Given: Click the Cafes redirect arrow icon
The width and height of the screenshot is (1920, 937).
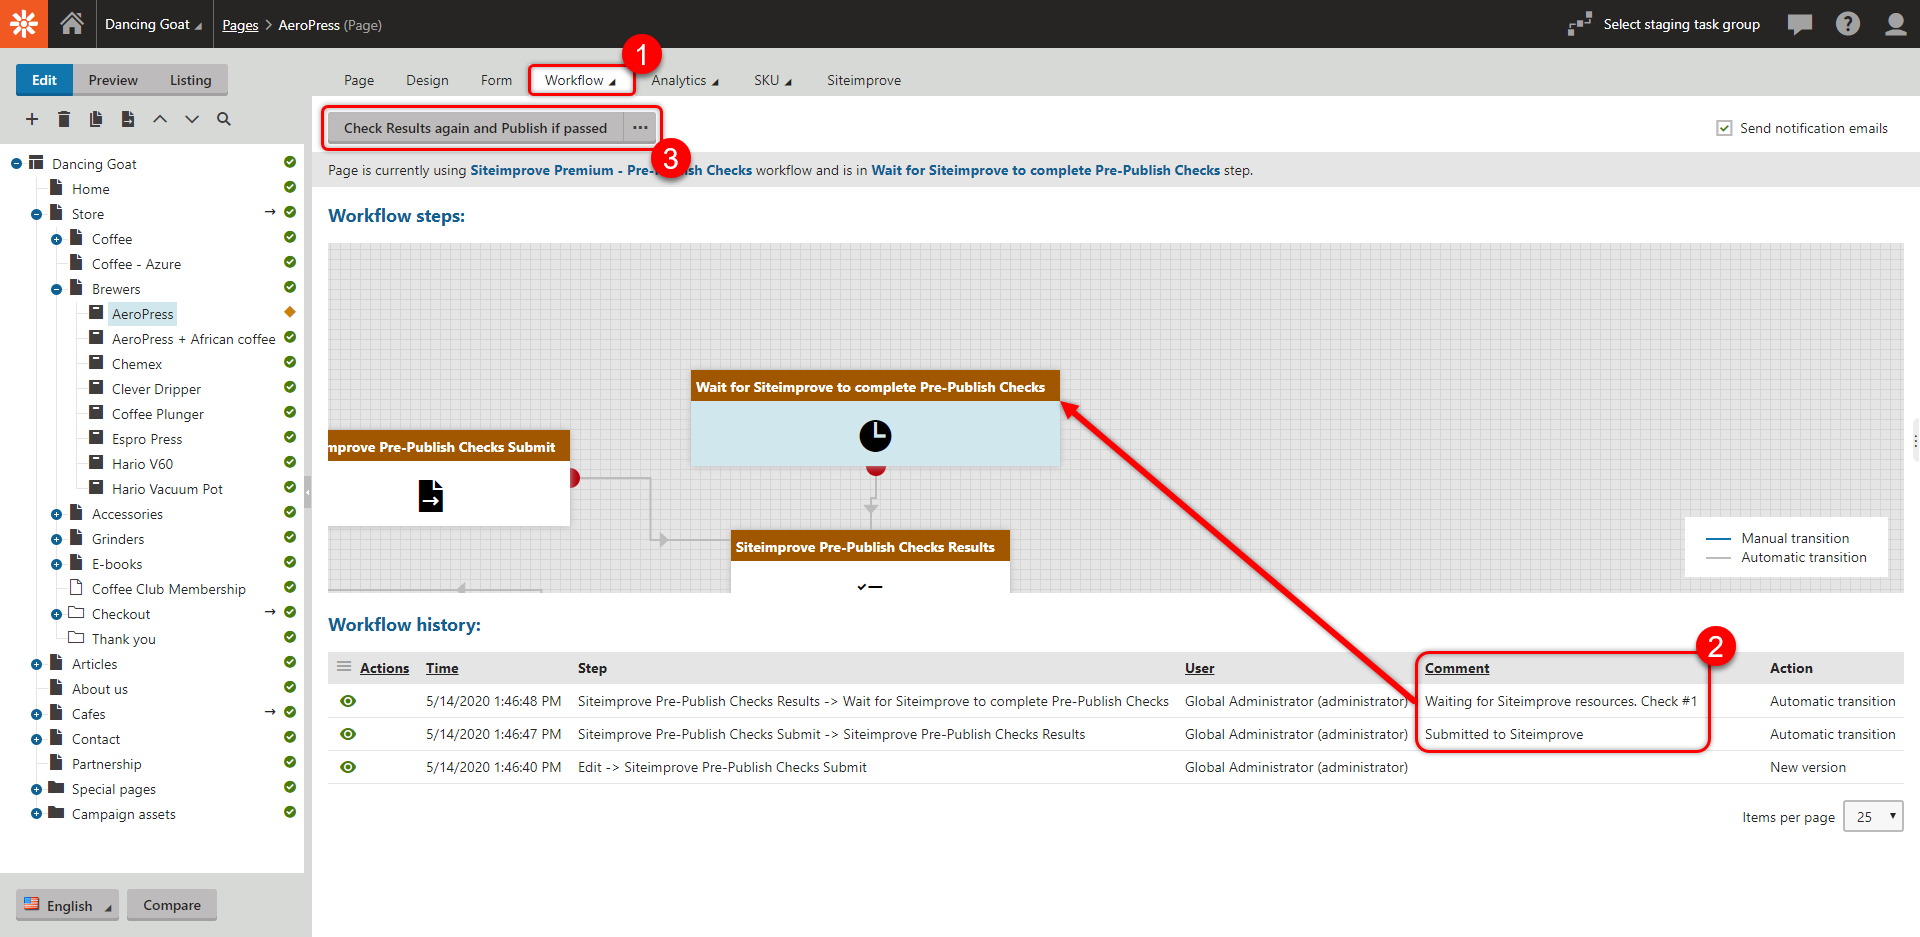Looking at the screenshot, I should (x=270, y=712).
